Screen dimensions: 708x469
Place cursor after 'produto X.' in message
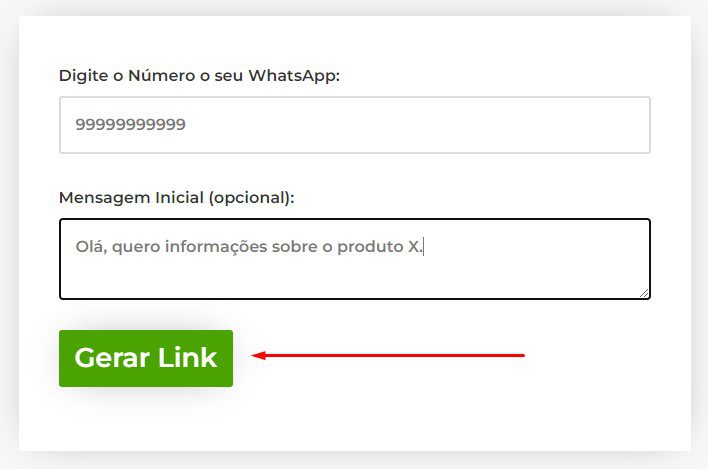tap(423, 247)
